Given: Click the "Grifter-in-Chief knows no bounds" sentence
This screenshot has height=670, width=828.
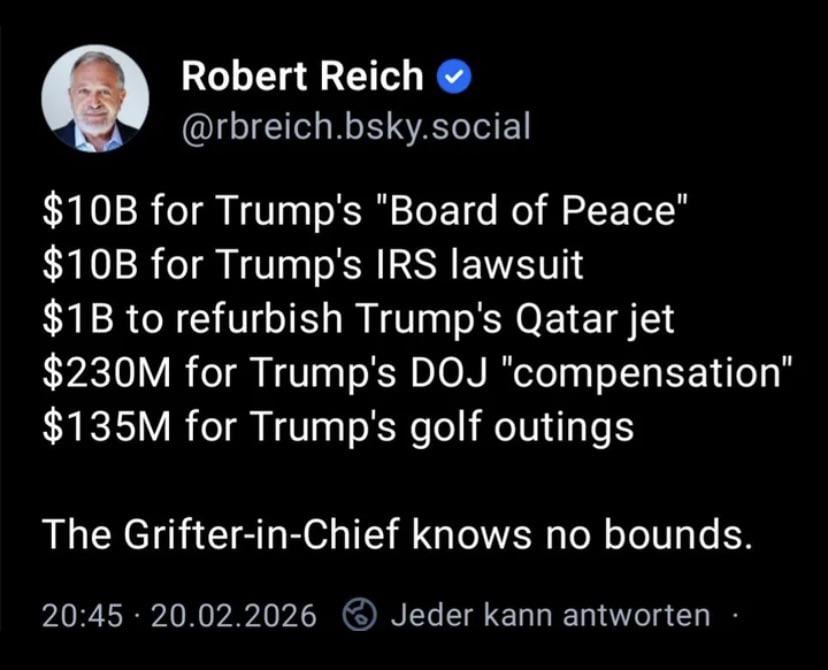Looking at the screenshot, I should click(x=396, y=535).
